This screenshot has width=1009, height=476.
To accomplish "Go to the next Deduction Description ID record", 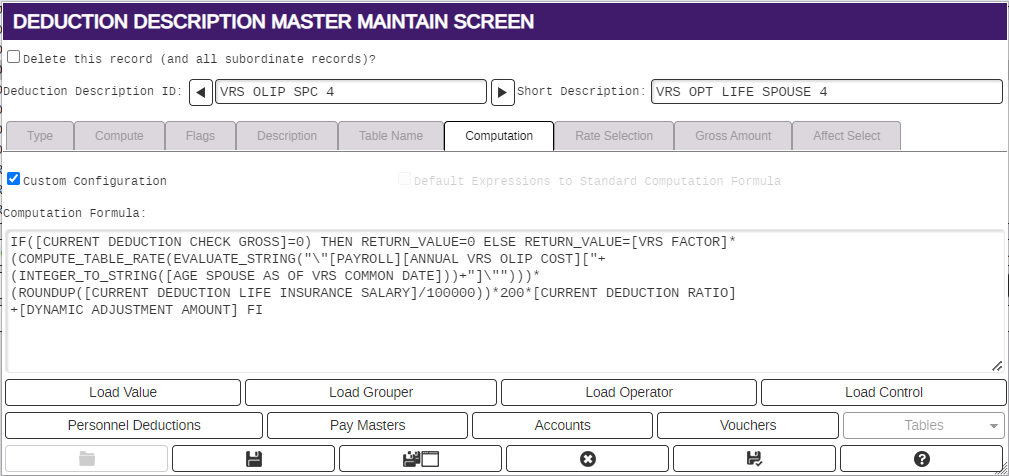I will (503, 92).
